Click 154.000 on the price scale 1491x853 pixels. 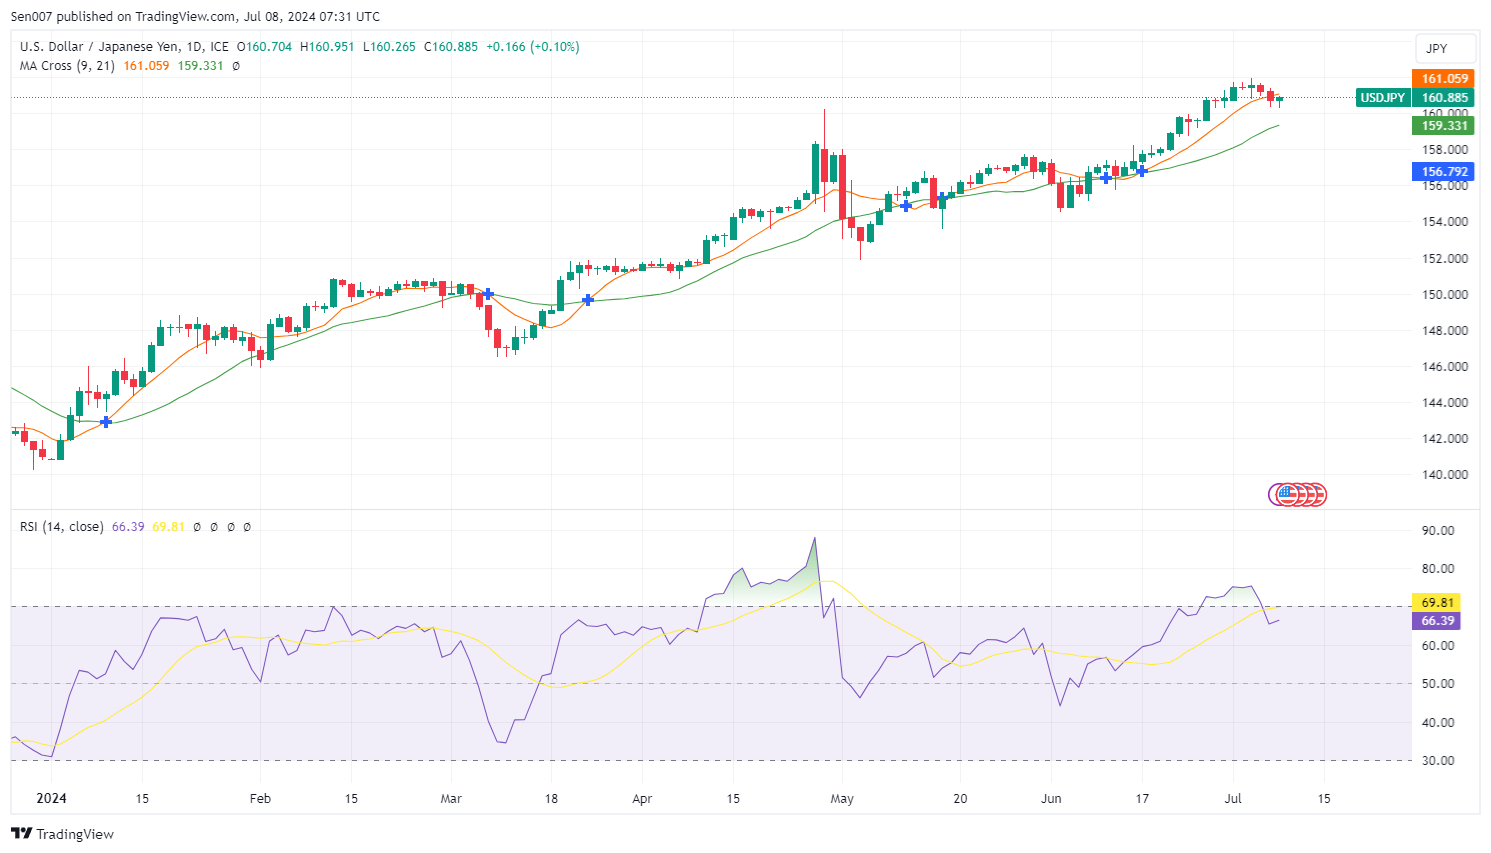(1445, 222)
